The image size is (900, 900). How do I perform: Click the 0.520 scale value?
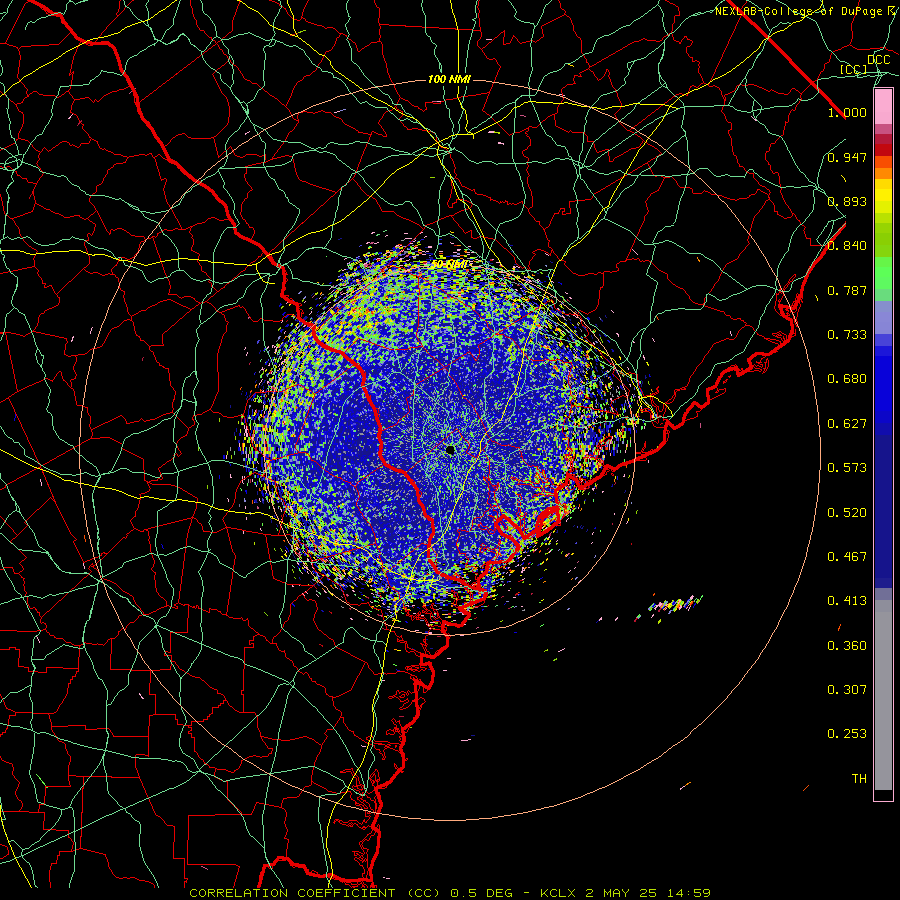[x=847, y=513]
